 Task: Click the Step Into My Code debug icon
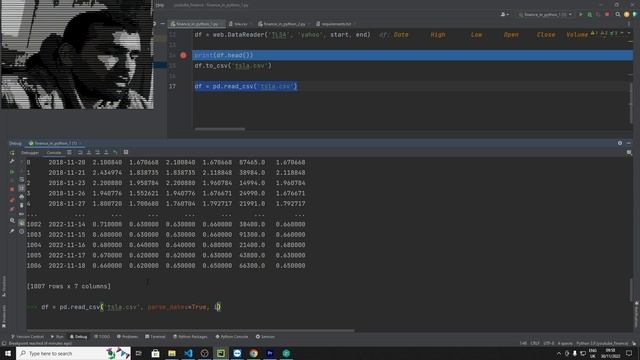(x=98, y=152)
